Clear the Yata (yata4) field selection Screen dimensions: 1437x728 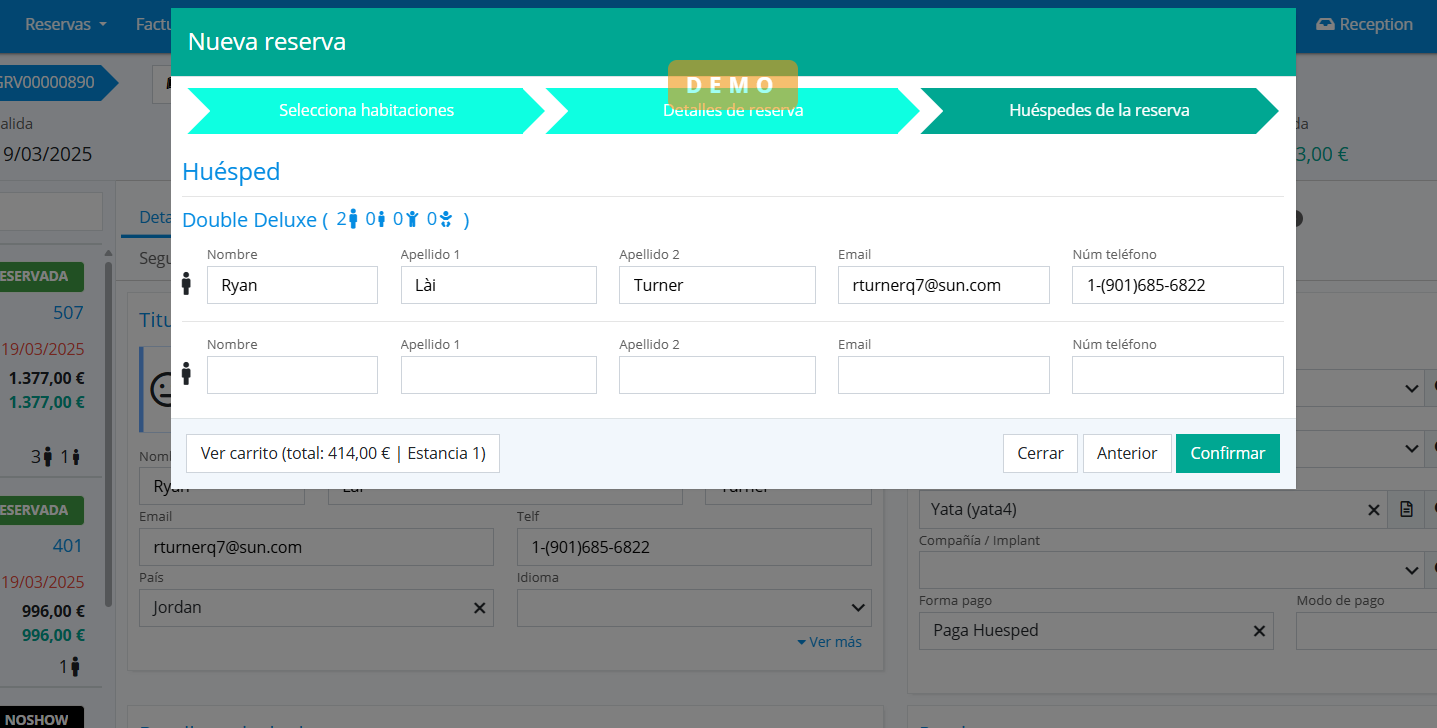[1373, 510]
